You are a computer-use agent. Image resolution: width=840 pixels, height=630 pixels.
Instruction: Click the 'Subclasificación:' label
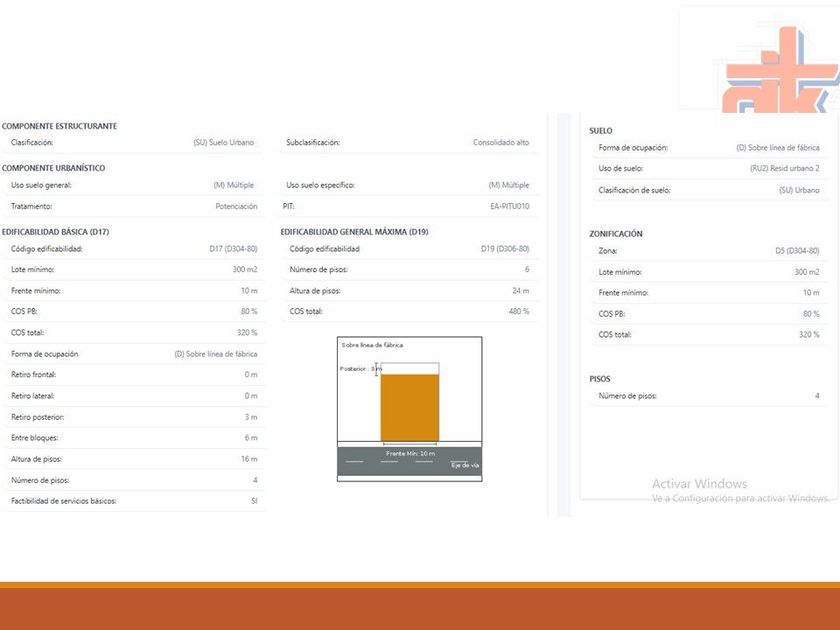coord(313,142)
